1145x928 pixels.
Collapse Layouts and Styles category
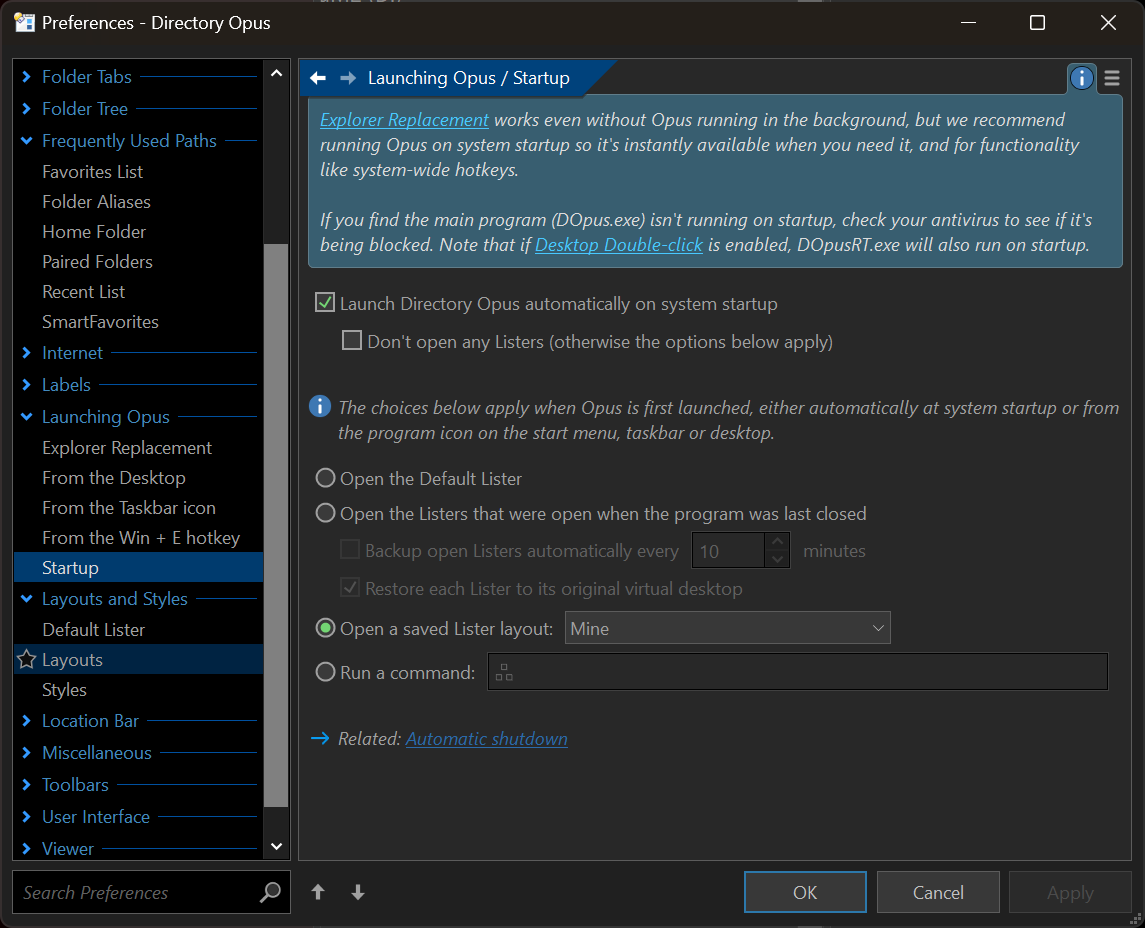[27, 599]
